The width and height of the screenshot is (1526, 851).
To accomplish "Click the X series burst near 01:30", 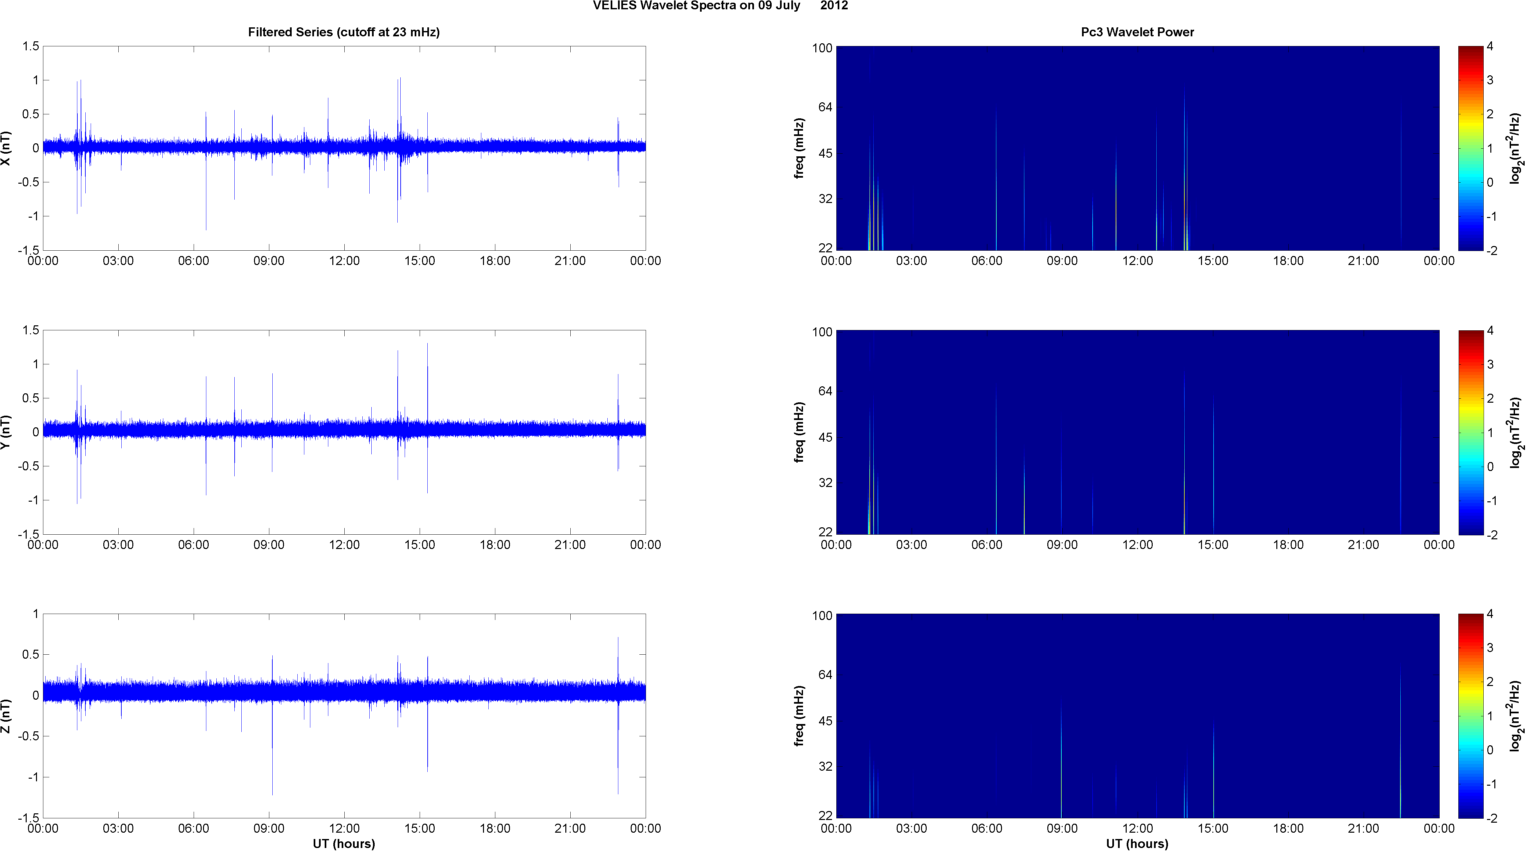I will (x=79, y=147).
